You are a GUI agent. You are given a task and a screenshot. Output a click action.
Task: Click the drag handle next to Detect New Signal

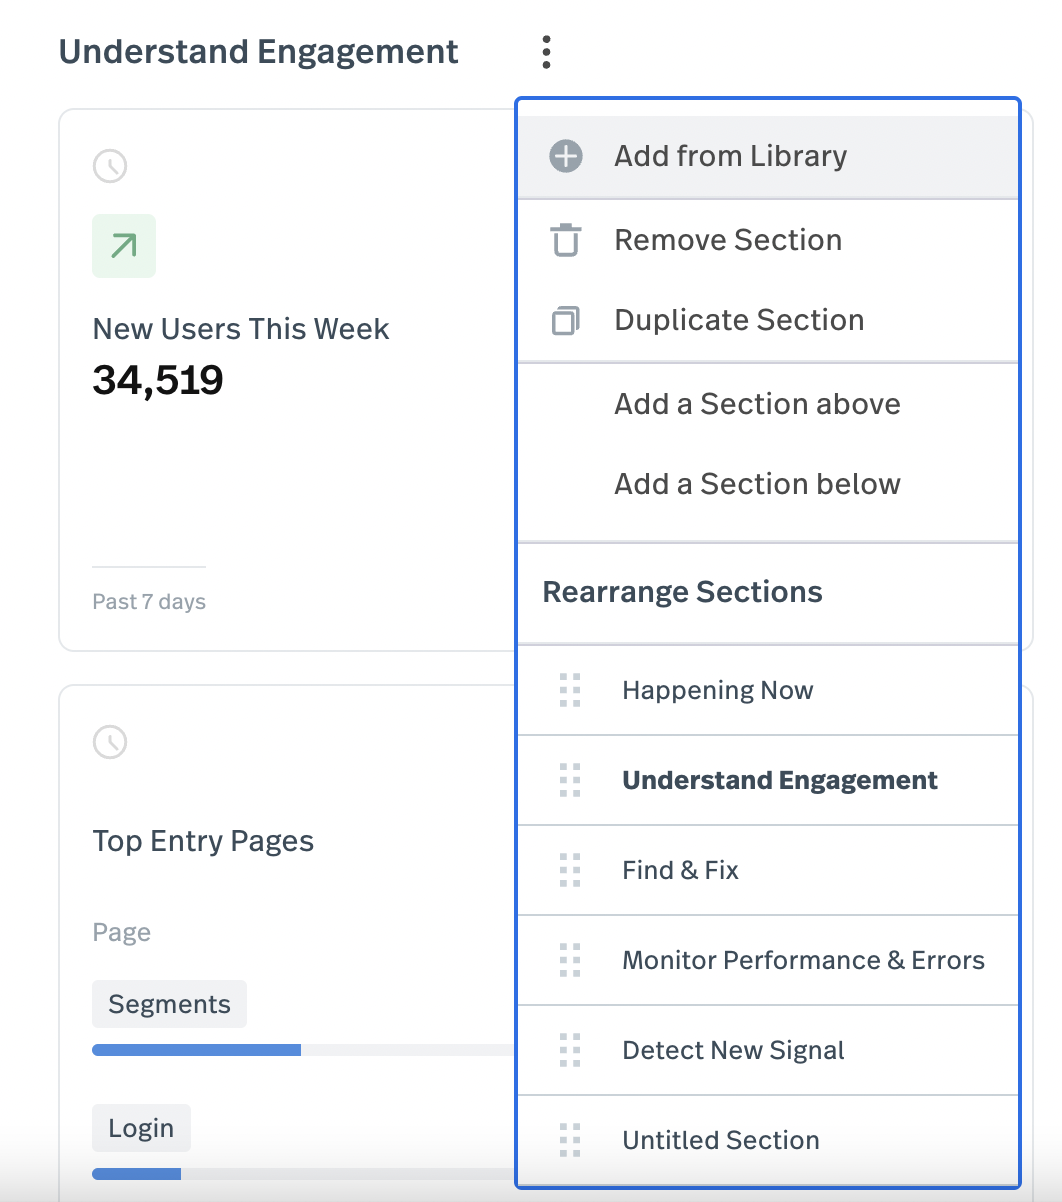(x=570, y=1051)
